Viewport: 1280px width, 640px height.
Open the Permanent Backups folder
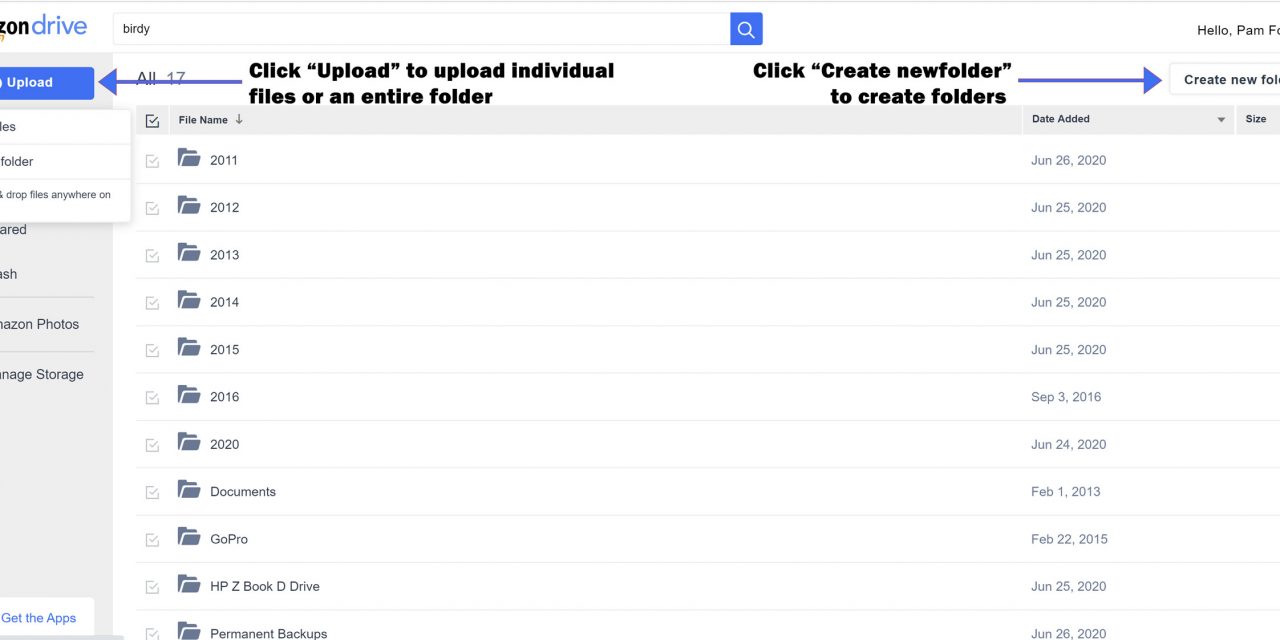268,633
